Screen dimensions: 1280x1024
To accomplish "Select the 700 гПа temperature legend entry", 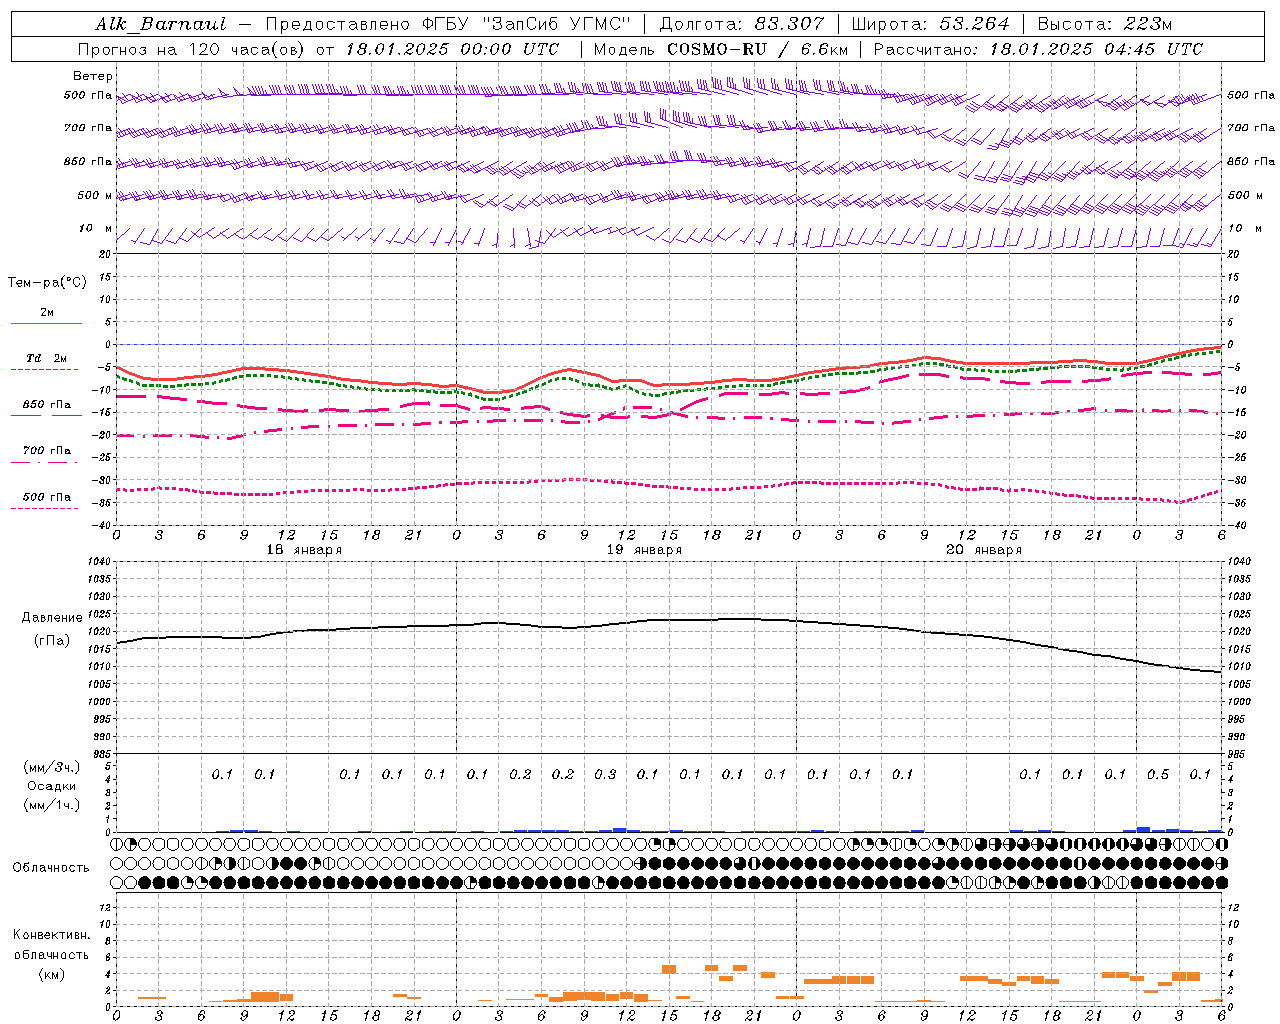I will pyautogui.click(x=47, y=451).
